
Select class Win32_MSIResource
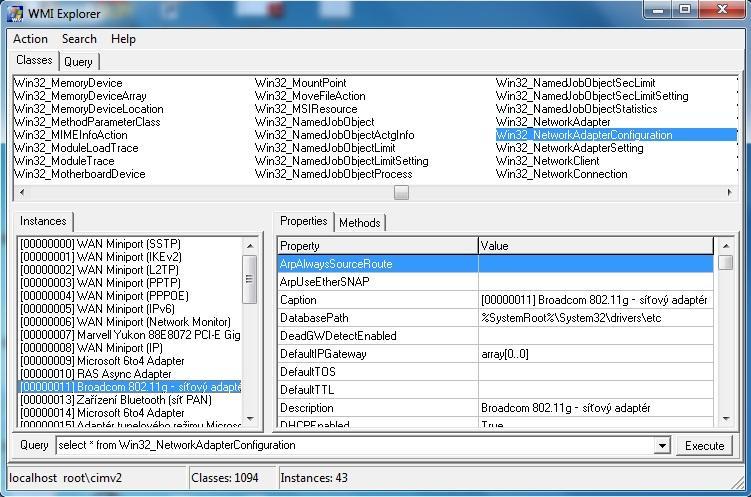click(x=306, y=109)
